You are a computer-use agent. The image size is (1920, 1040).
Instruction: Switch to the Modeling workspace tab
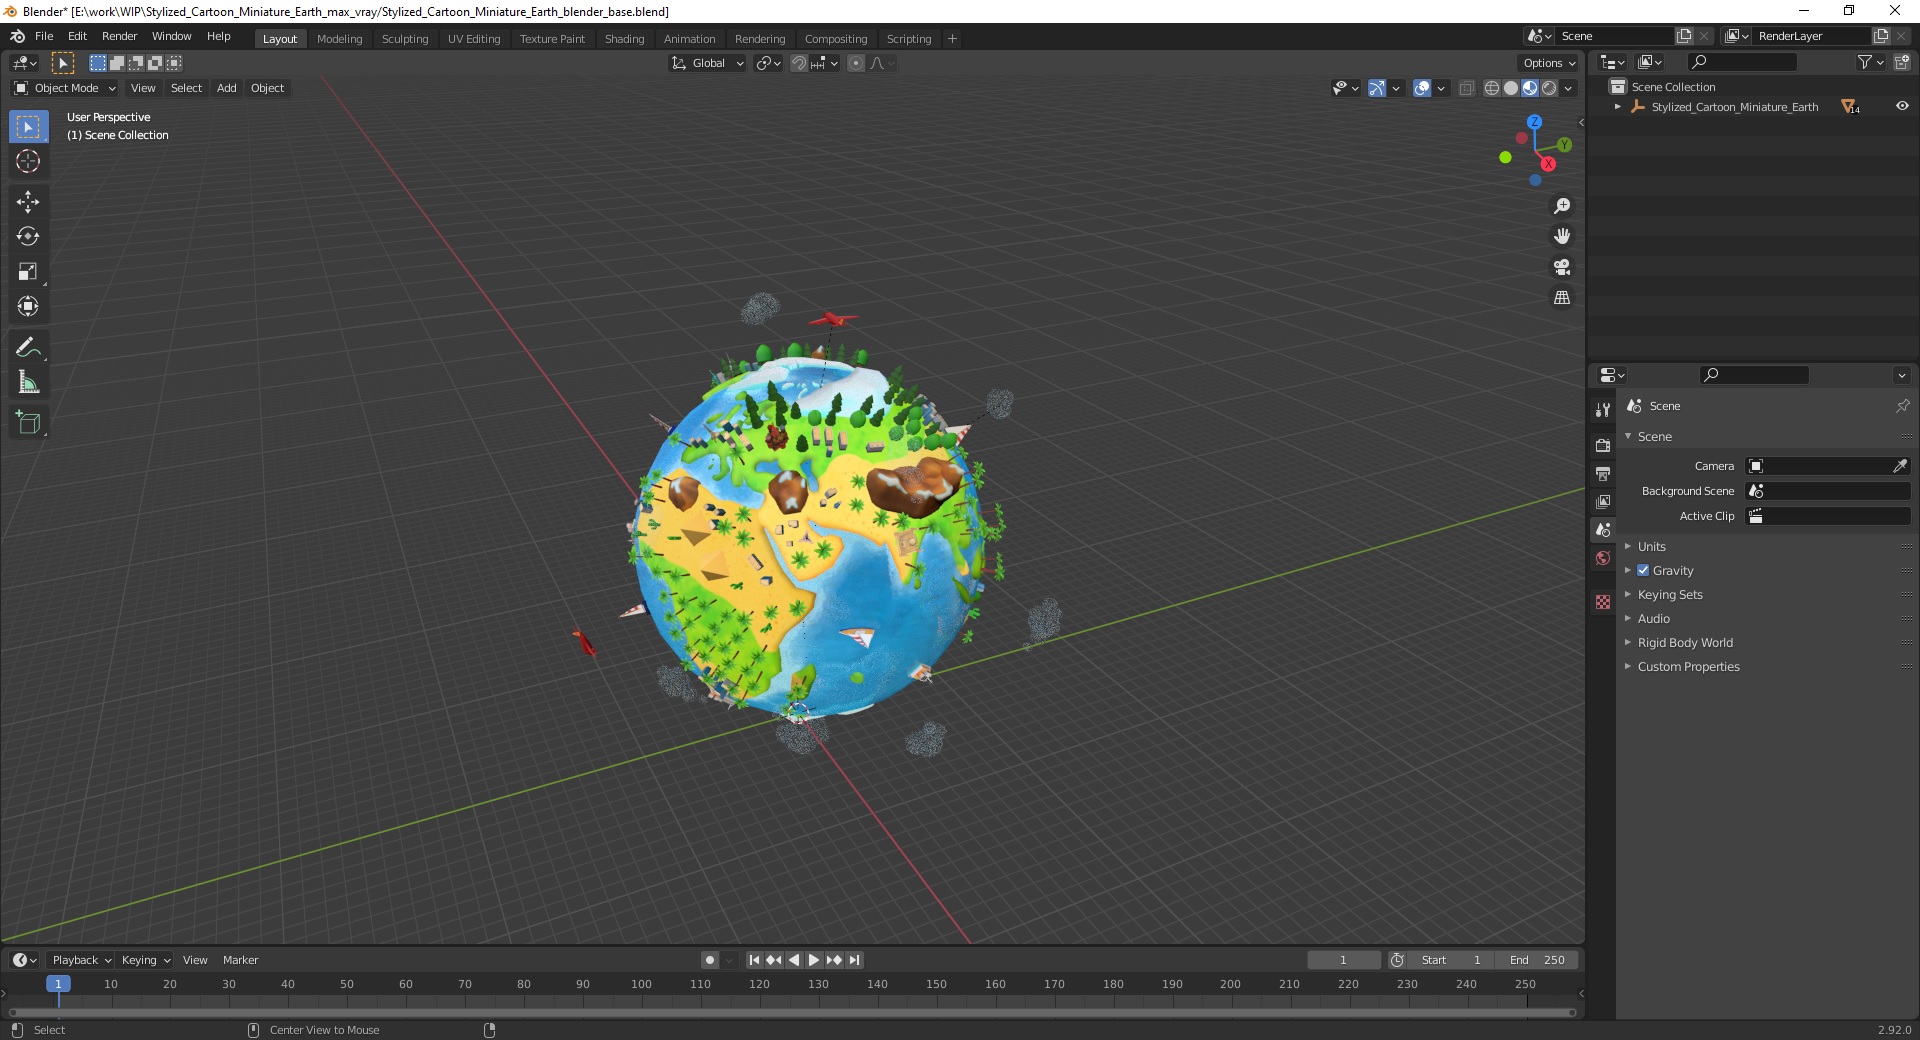[339, 39]
